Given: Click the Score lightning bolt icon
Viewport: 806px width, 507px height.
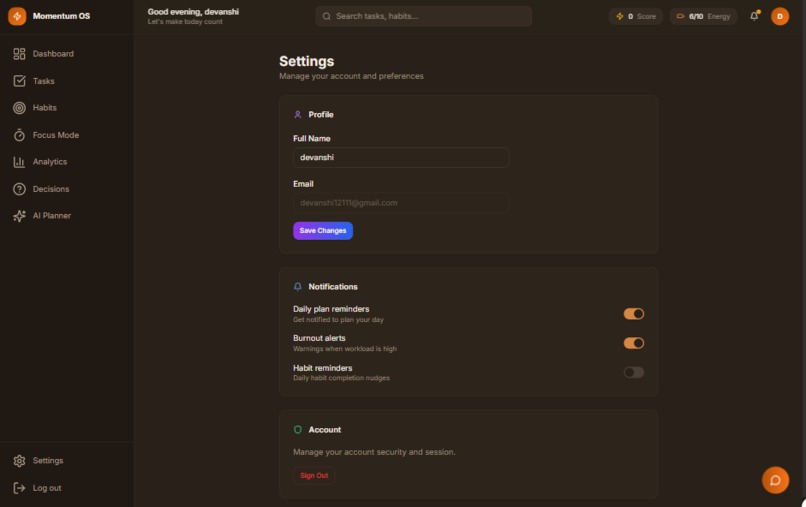Looking at the screenshot, I should click(619, 16).
